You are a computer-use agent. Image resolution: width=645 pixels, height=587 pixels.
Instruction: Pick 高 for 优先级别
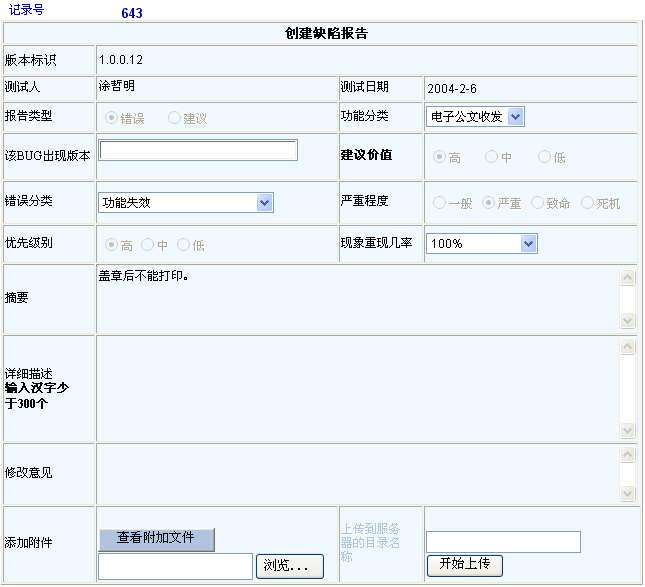click(111, 245)
